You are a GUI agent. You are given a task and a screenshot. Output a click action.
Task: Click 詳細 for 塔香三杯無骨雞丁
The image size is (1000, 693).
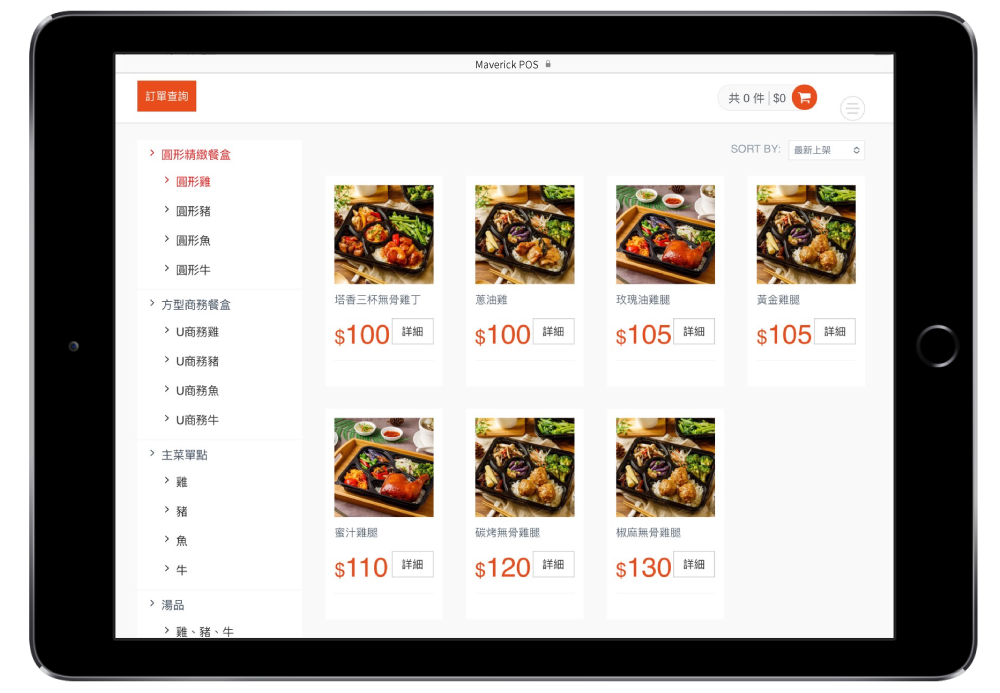pos(413,332)
